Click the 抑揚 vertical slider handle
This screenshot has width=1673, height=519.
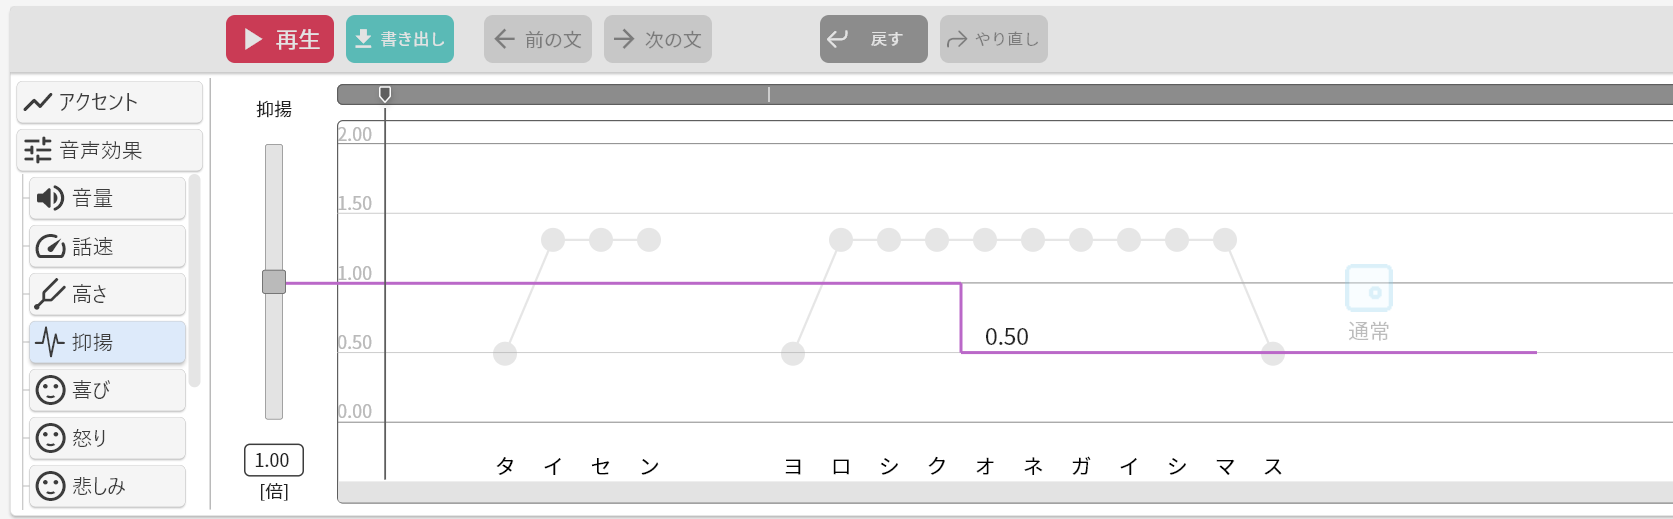click(274, 282)
